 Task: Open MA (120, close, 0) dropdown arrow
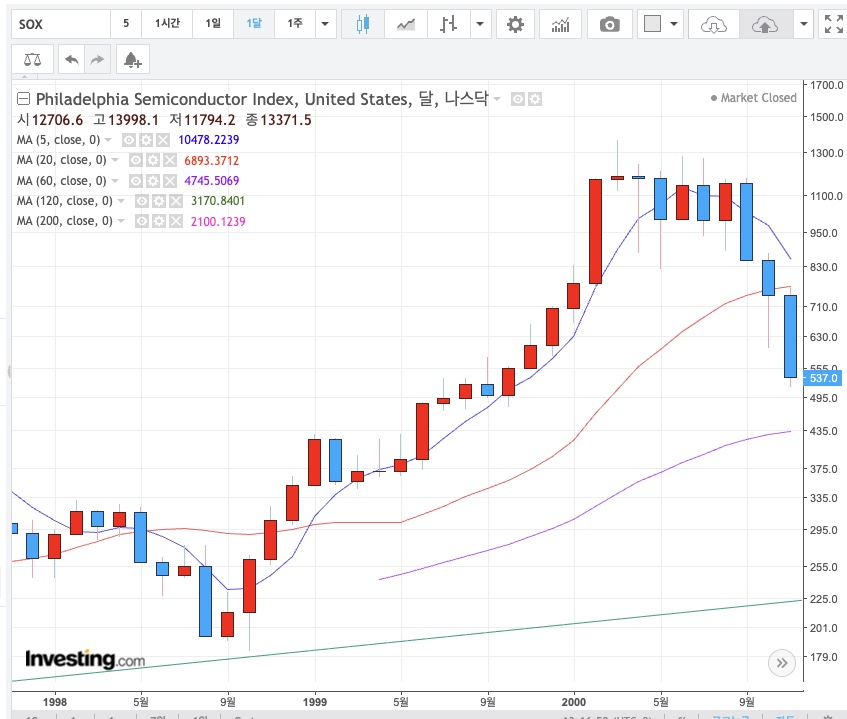click(x=121, y=201)
